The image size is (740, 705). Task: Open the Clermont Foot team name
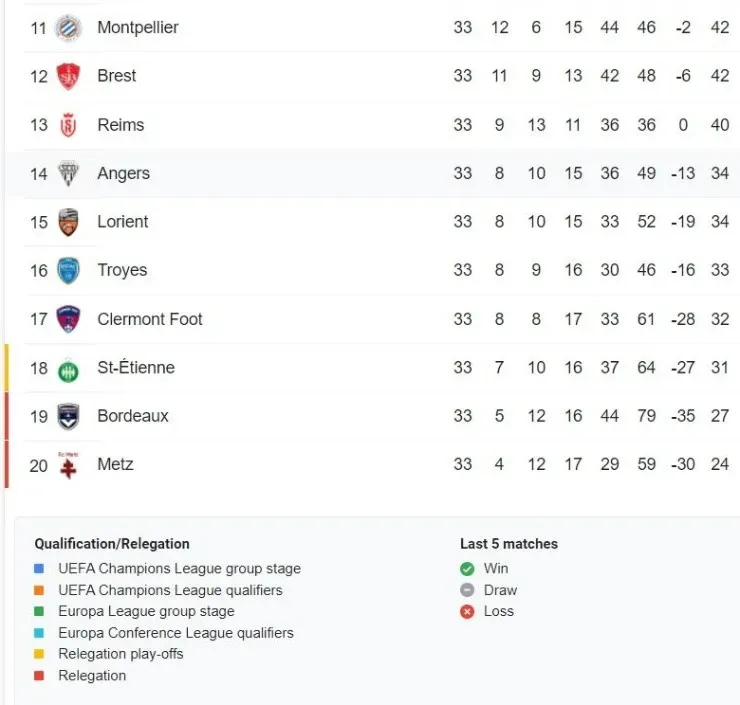coord(150,319)
